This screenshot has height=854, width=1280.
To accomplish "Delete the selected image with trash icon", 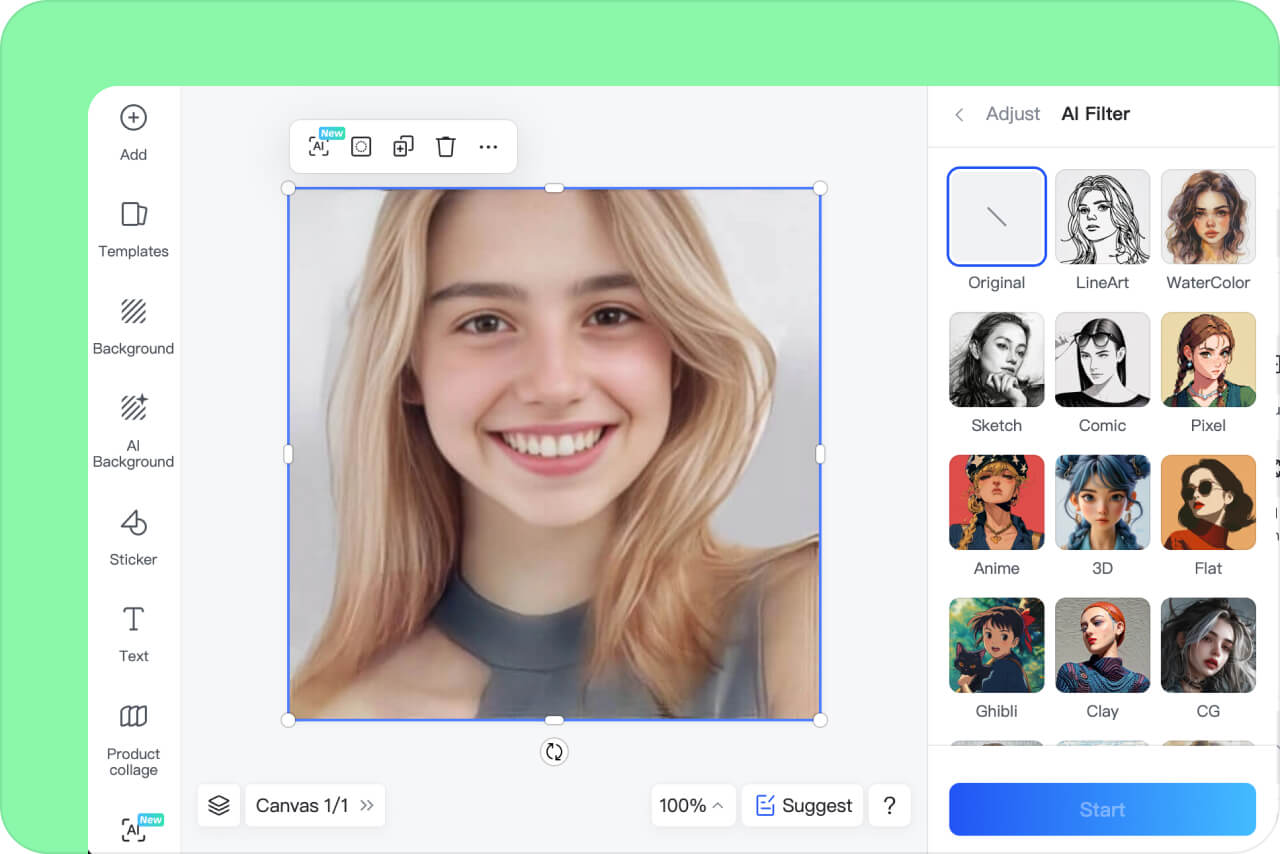I will coord(446,147).
